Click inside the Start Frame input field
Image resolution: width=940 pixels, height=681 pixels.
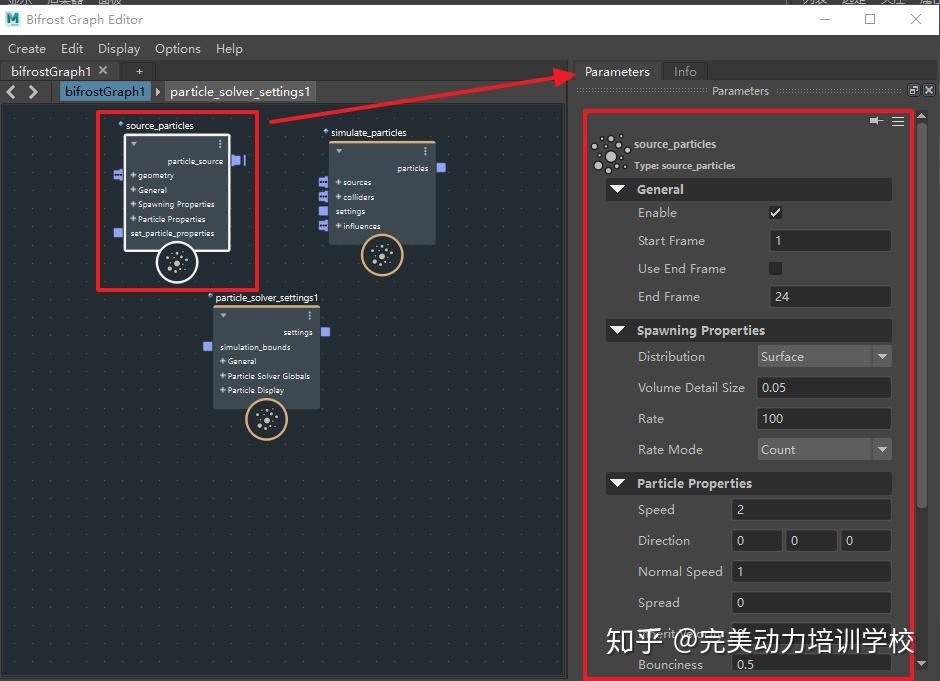click(830, 240)
